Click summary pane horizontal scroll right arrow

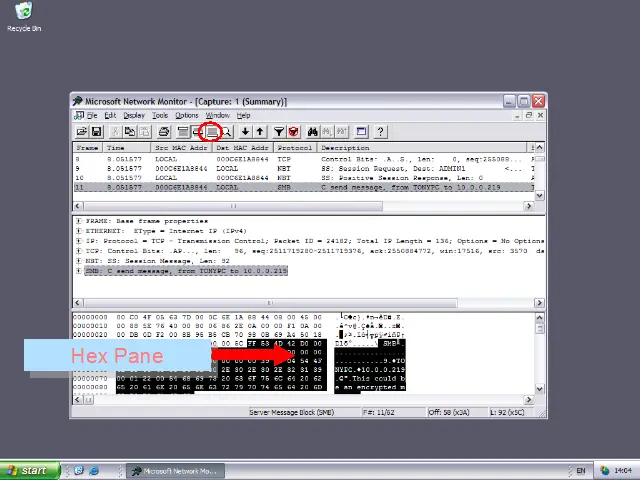tap(529, 206)
